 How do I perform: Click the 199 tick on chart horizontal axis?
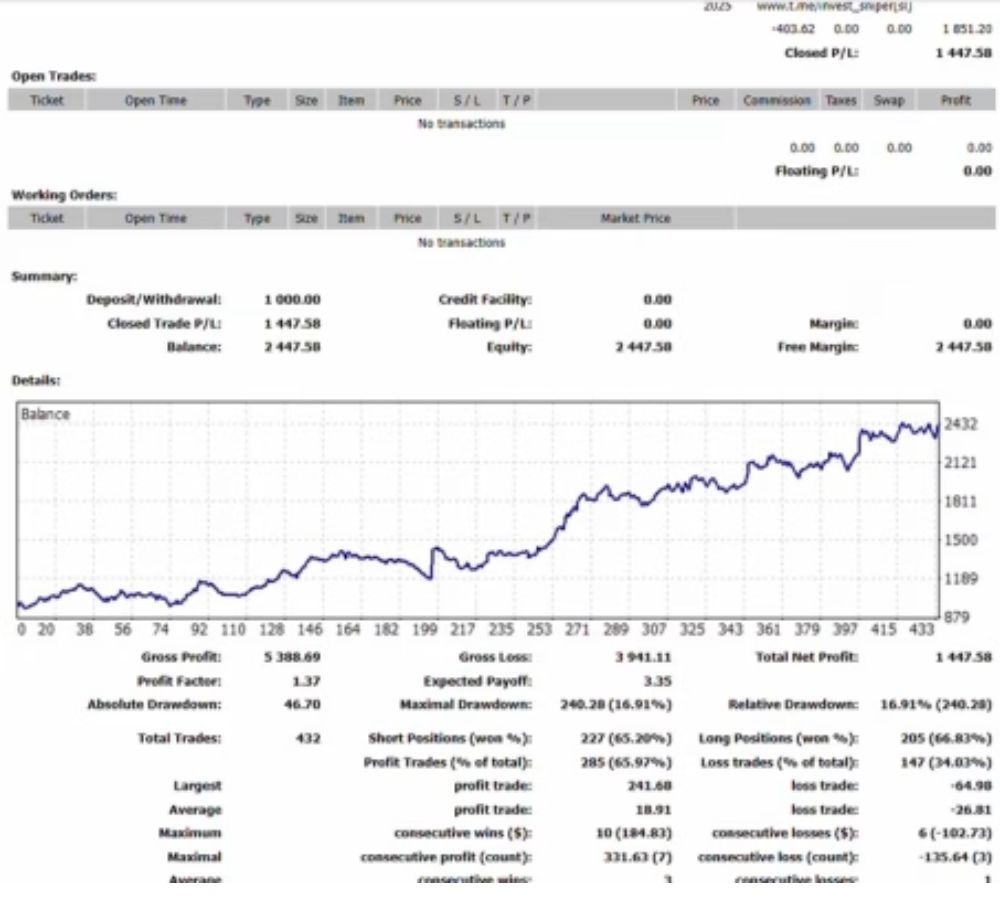[424, 630]
